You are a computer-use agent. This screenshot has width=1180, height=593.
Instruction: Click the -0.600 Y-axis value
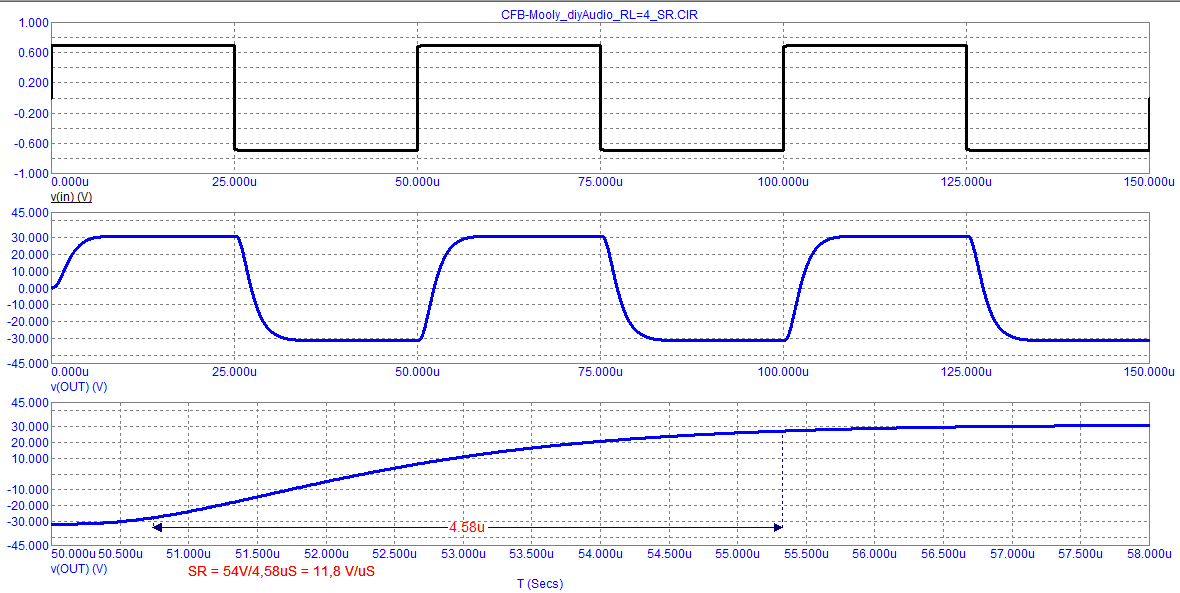point(32,144)
